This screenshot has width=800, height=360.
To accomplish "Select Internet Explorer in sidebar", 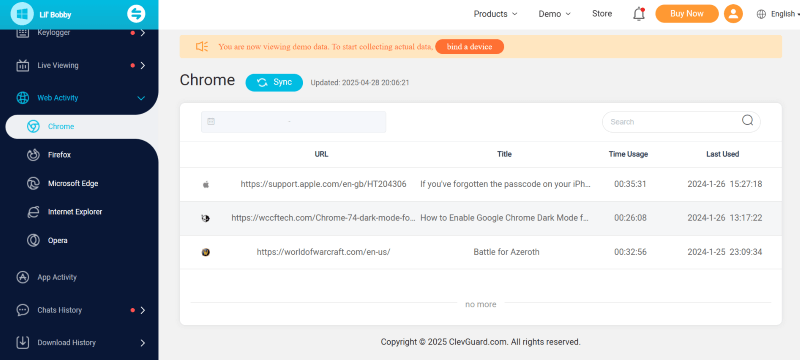I will [75, 212].
